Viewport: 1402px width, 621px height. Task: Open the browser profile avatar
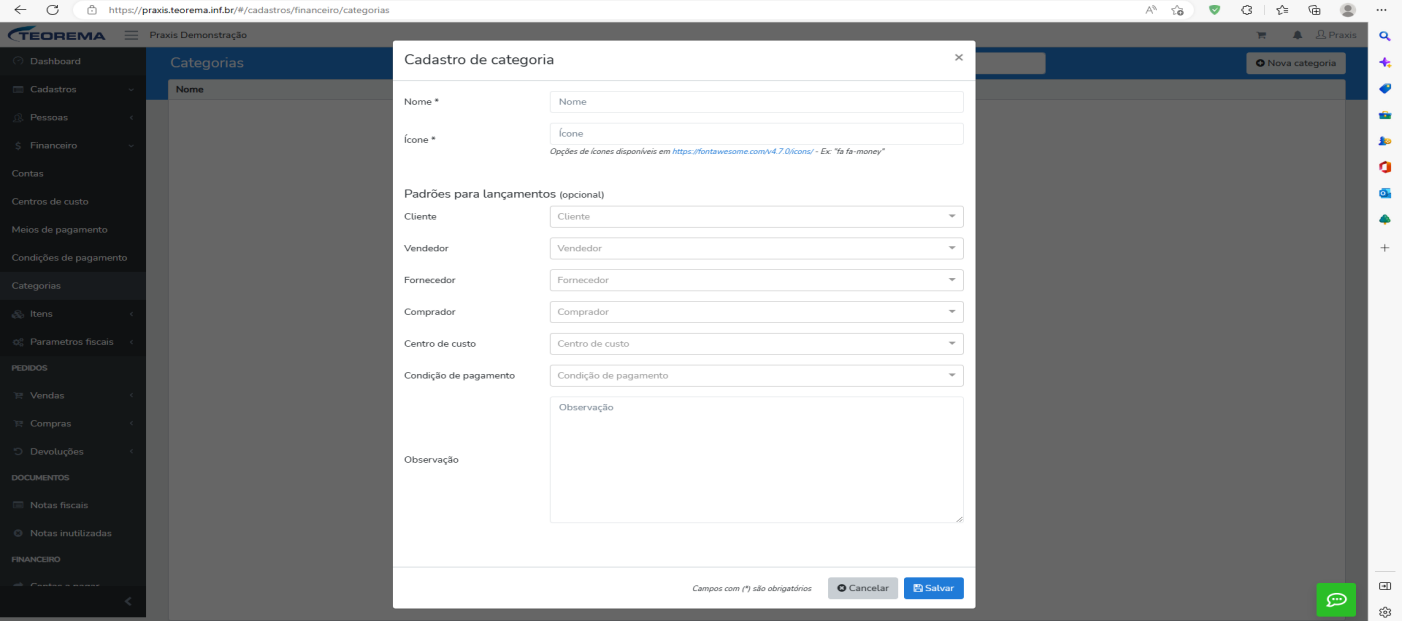[x=1348, y=9]
